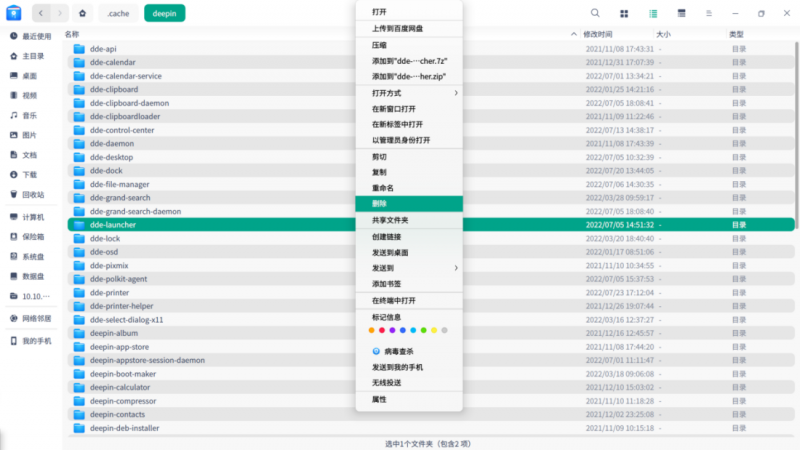The width and height of the screenshot is (800, 450).
Task: Open 主目录 in the sidebar
Action: tap(31, 56)
